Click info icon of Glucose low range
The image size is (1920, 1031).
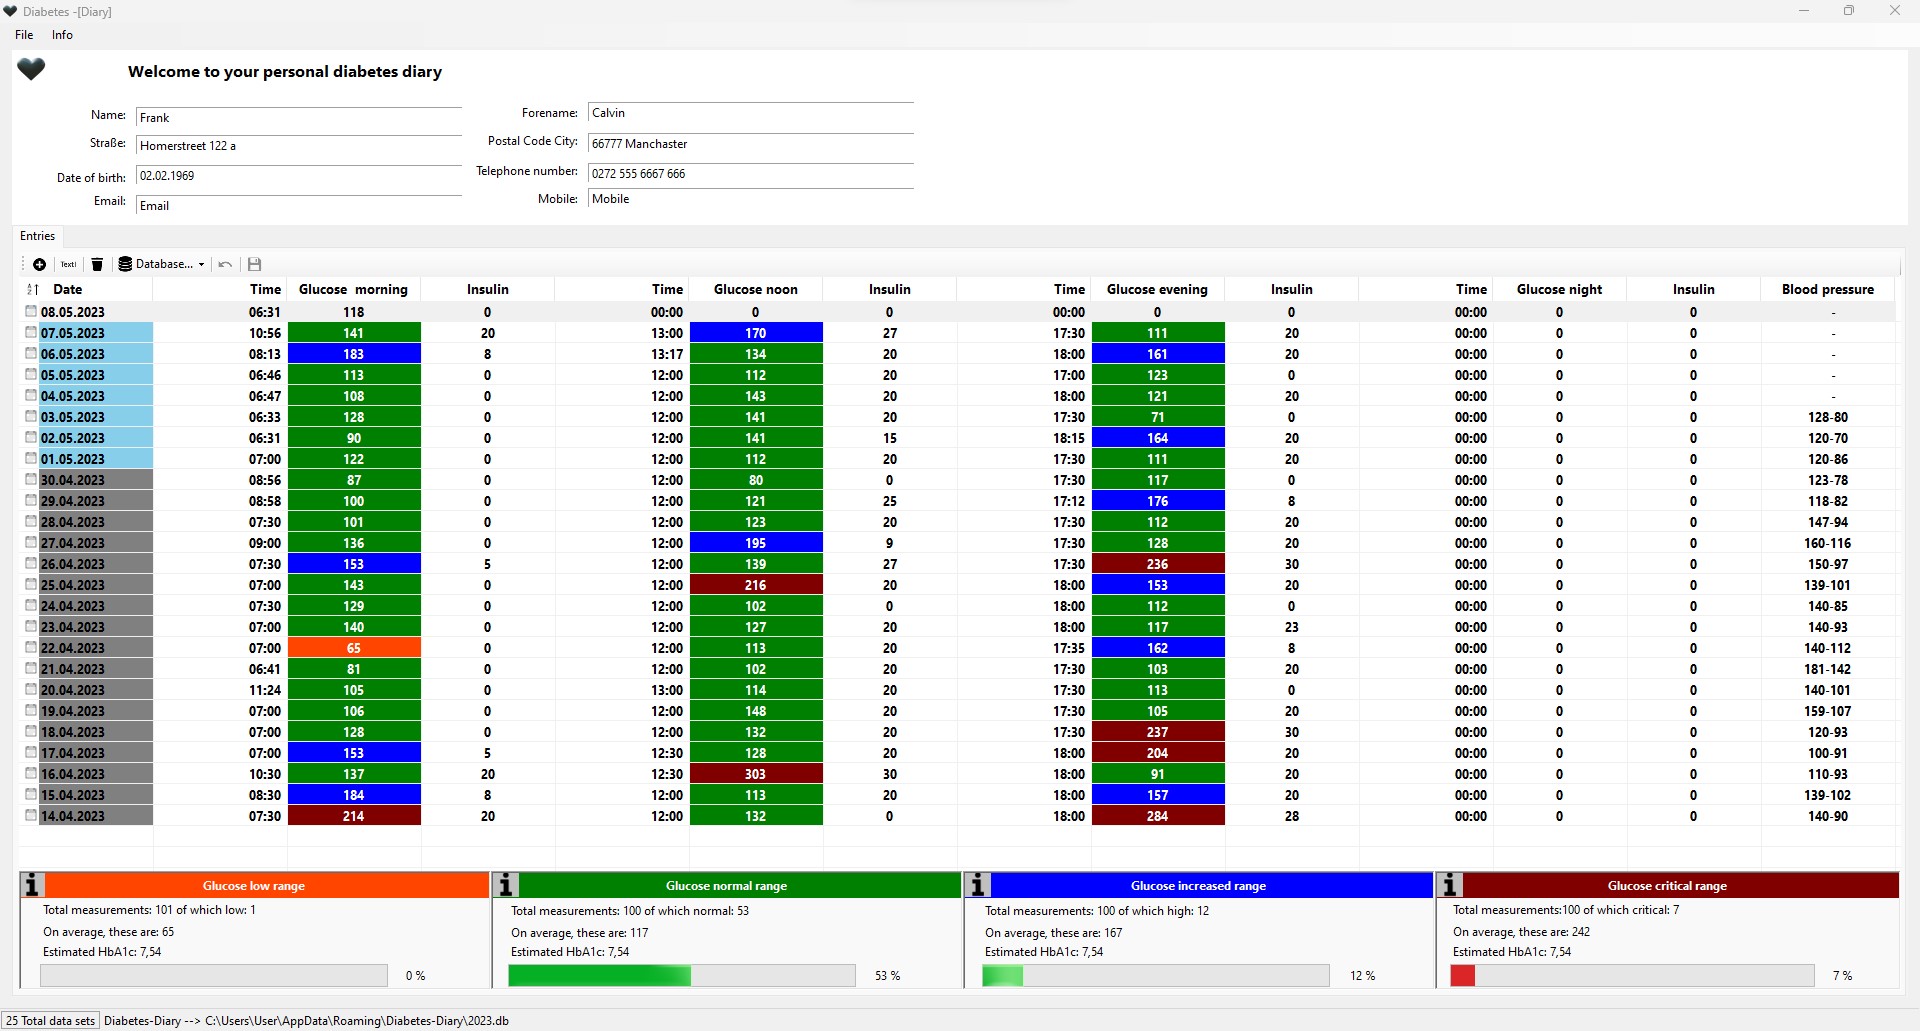click(x=33, y=885)
